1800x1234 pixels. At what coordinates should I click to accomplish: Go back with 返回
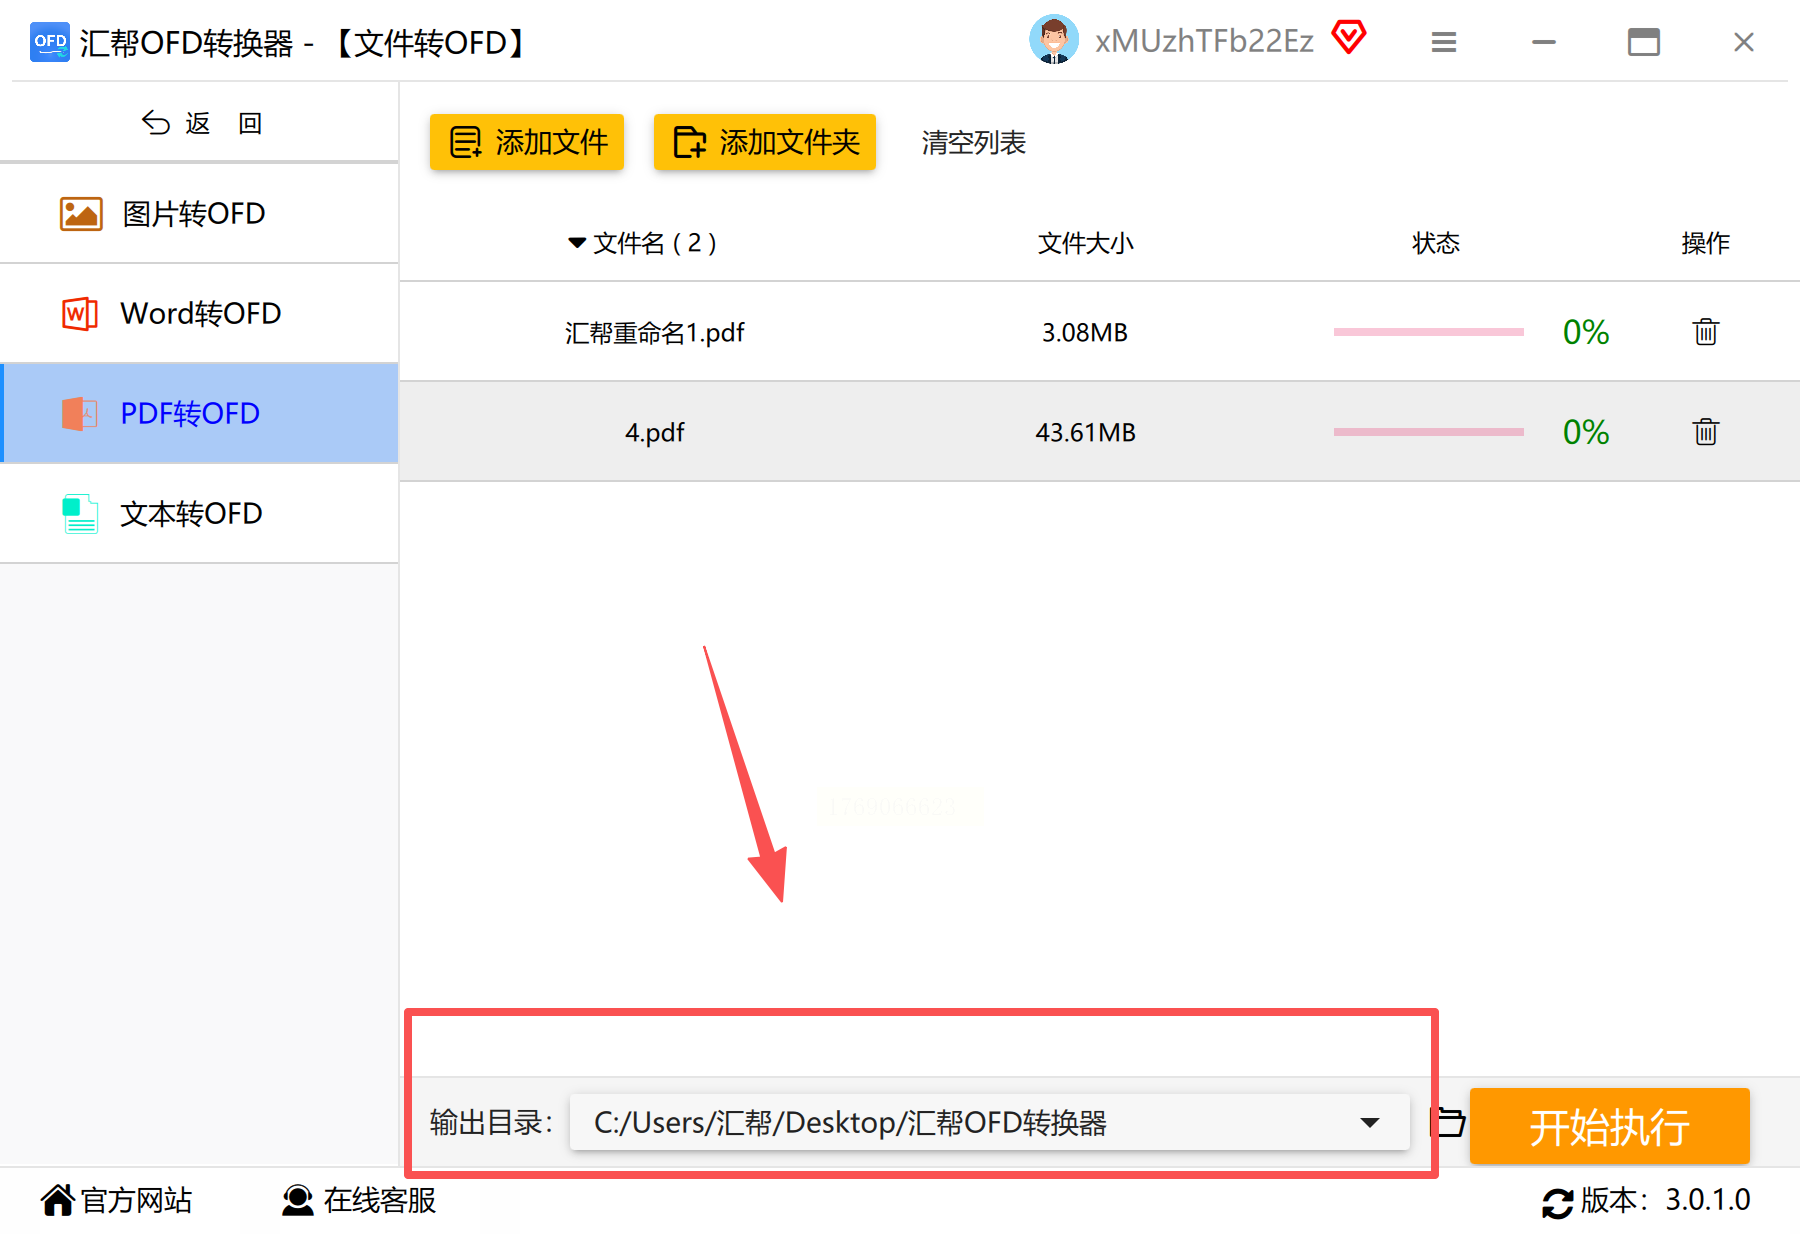tap(201, 122)
